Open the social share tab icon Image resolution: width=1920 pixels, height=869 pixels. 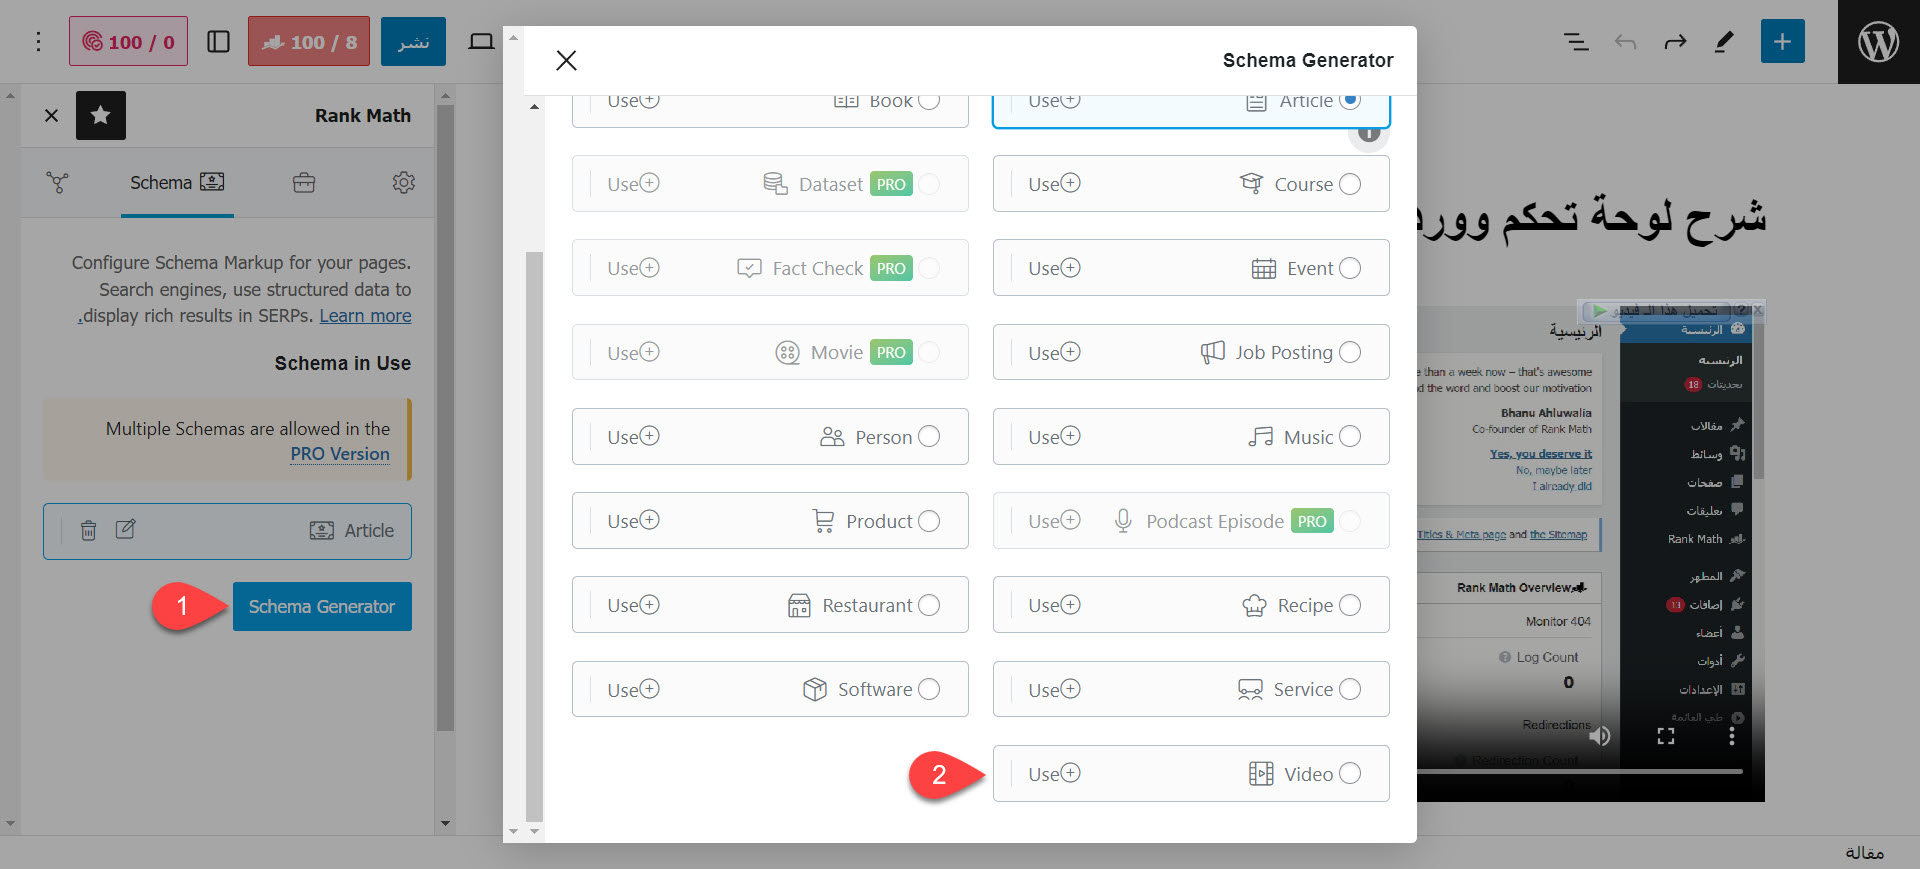tap(58, 183)
